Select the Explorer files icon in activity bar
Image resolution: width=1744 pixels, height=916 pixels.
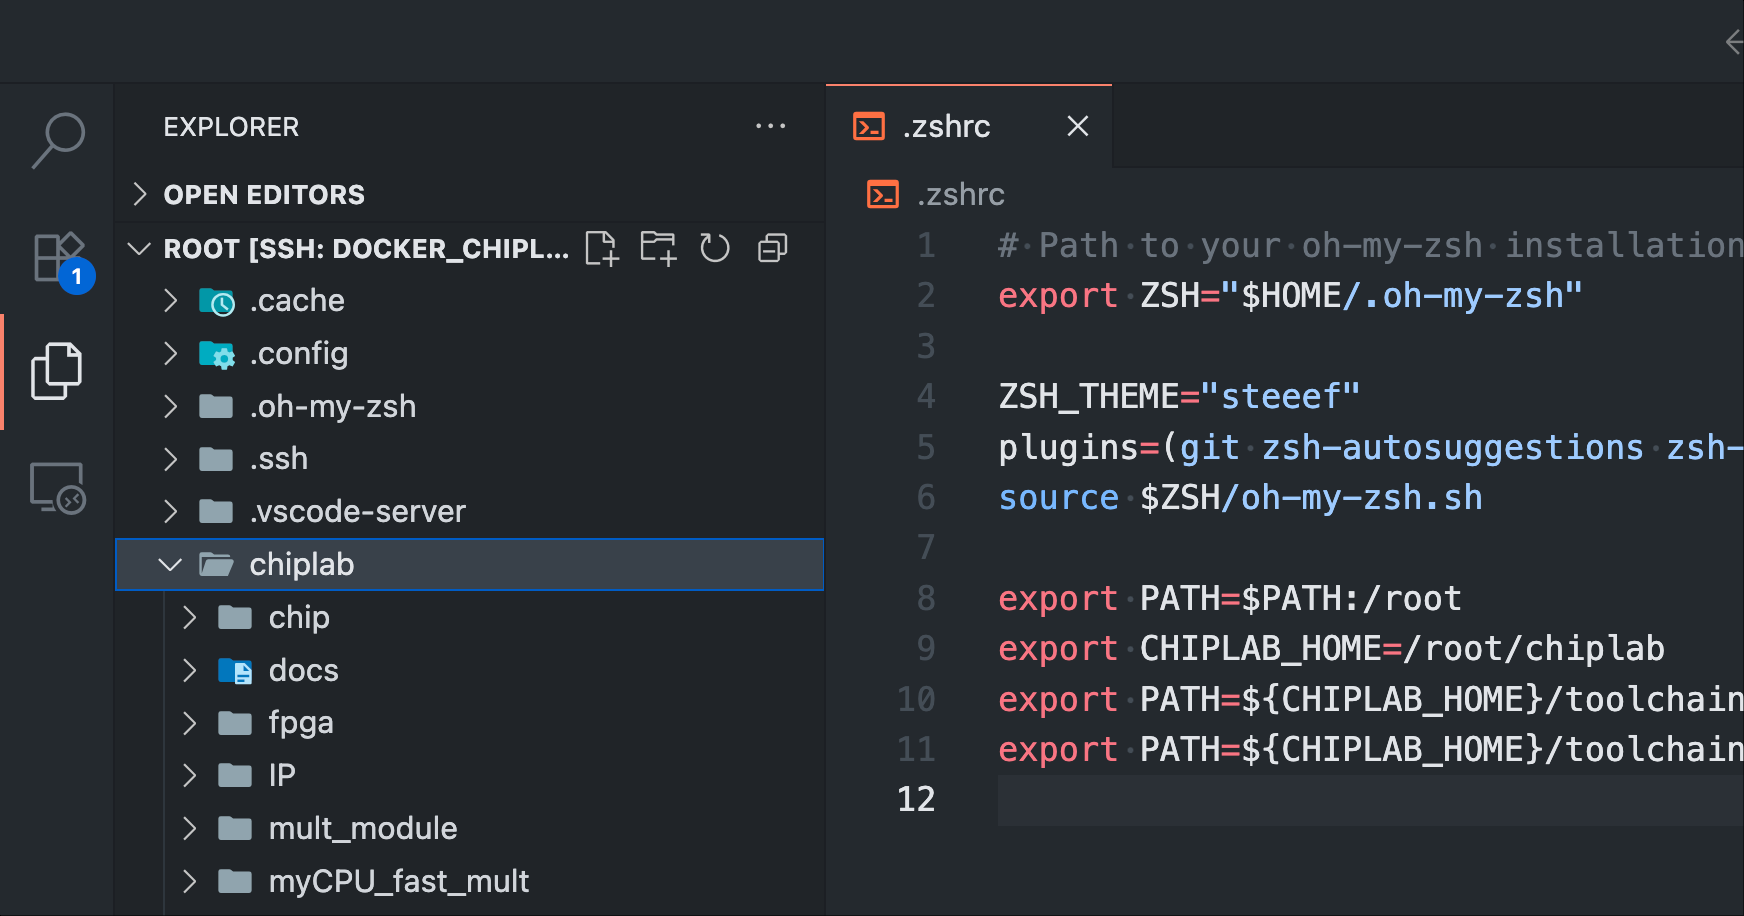click(57, 371)
